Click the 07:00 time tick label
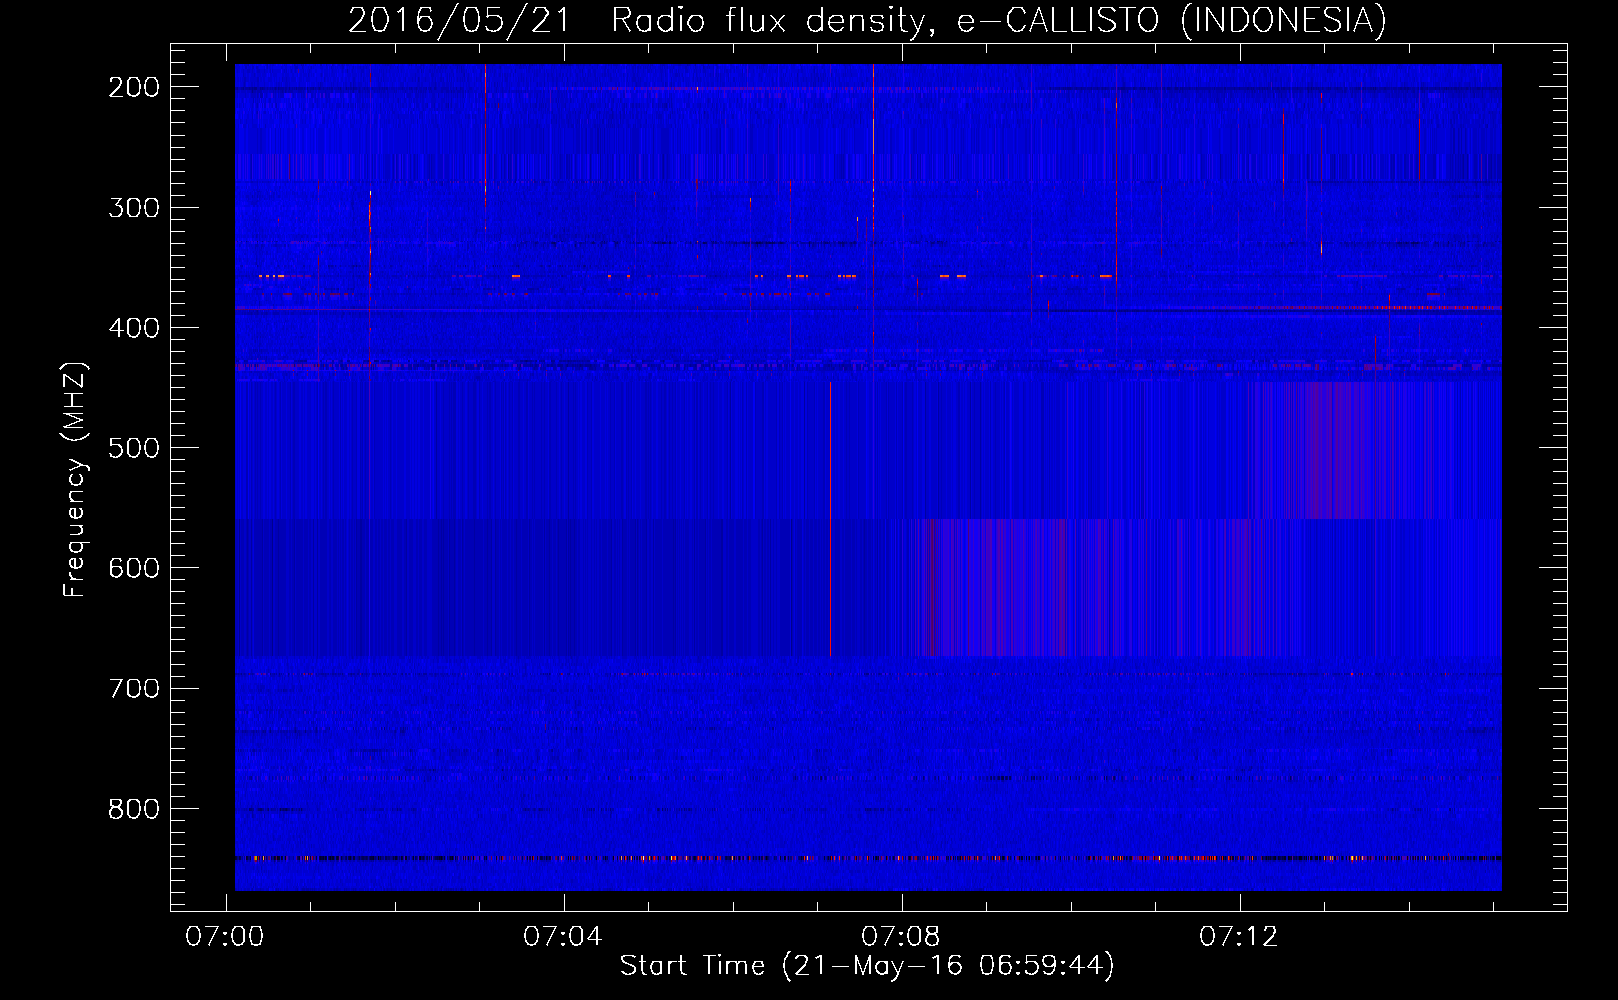Viewport: 1618px width, 1000px height. pyautogui.click(x=225, y=937)
